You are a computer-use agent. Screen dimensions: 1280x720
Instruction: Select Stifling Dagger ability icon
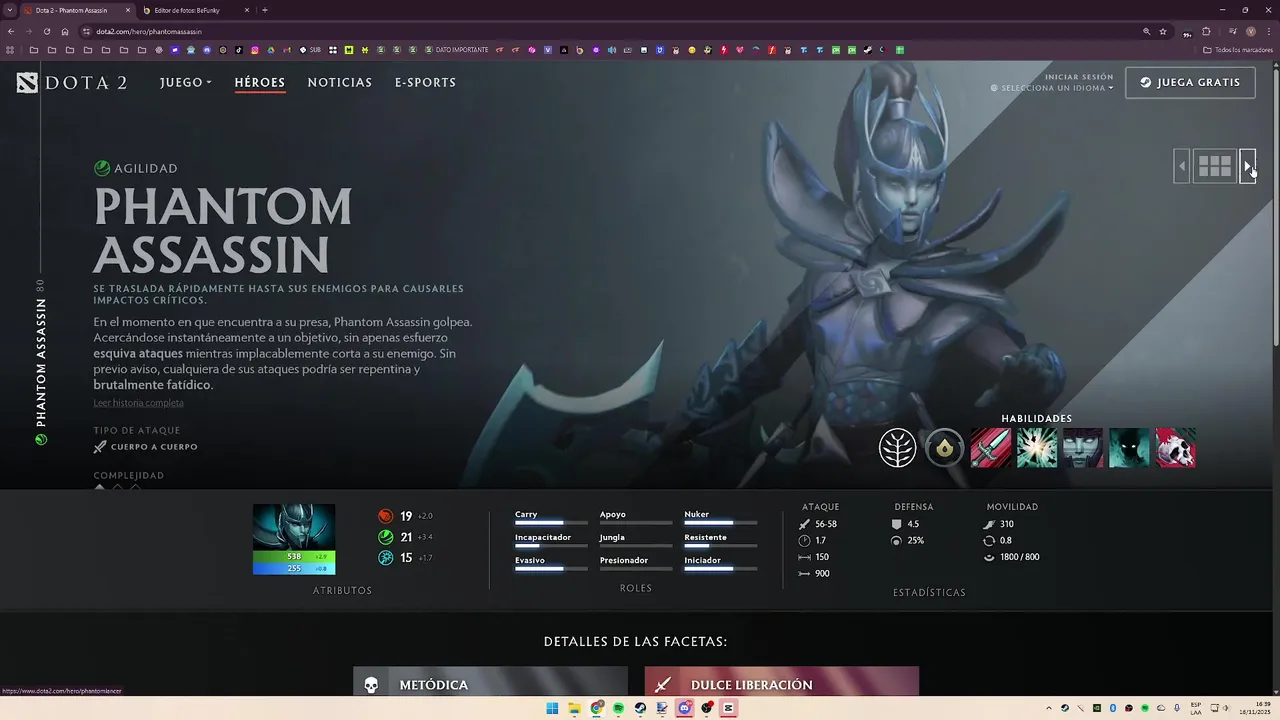click(991, 448)
